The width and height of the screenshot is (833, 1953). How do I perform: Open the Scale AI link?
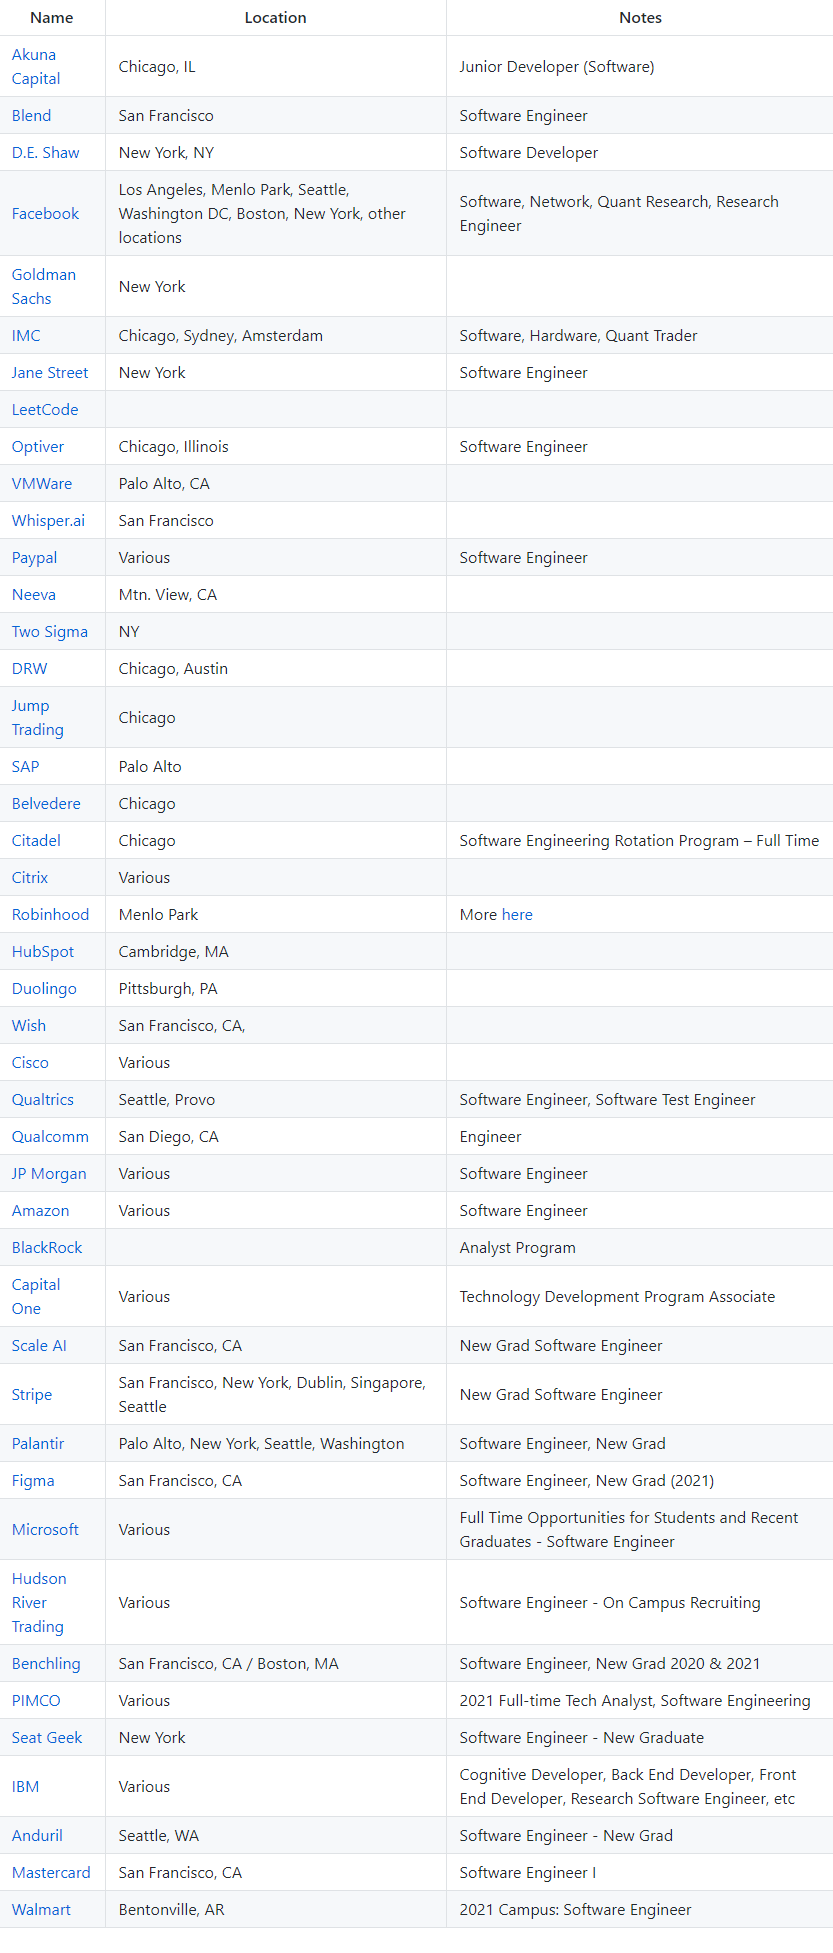(x=39, y=1346)
